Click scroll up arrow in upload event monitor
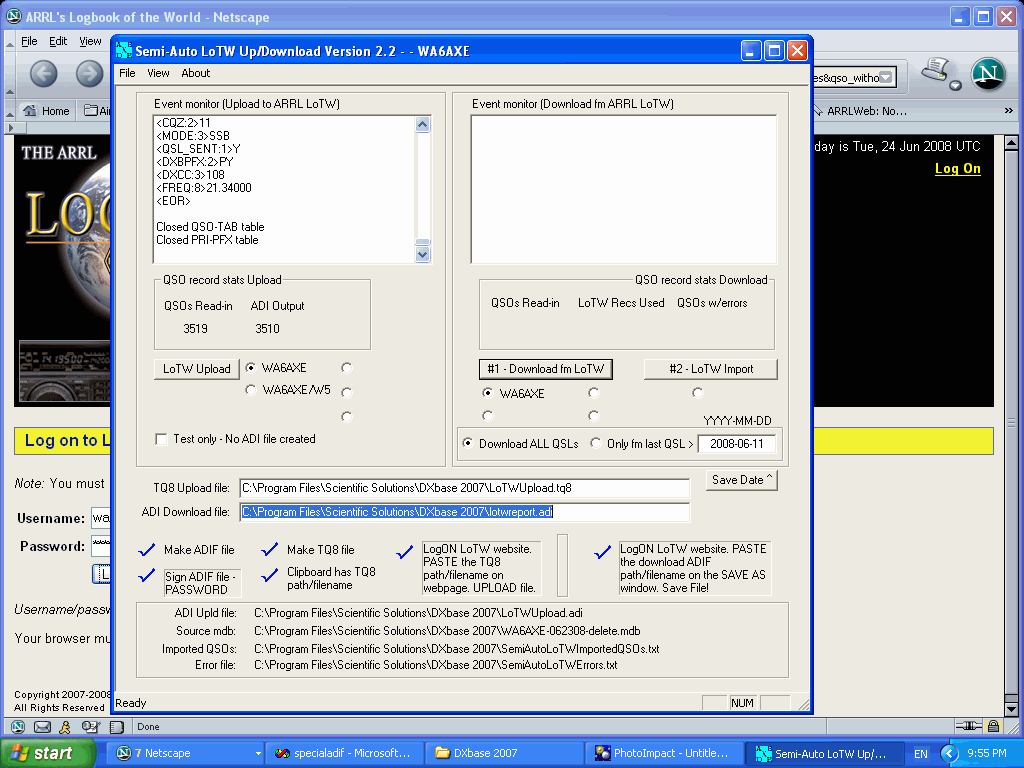1024x768 pixels. coord(423,124)
